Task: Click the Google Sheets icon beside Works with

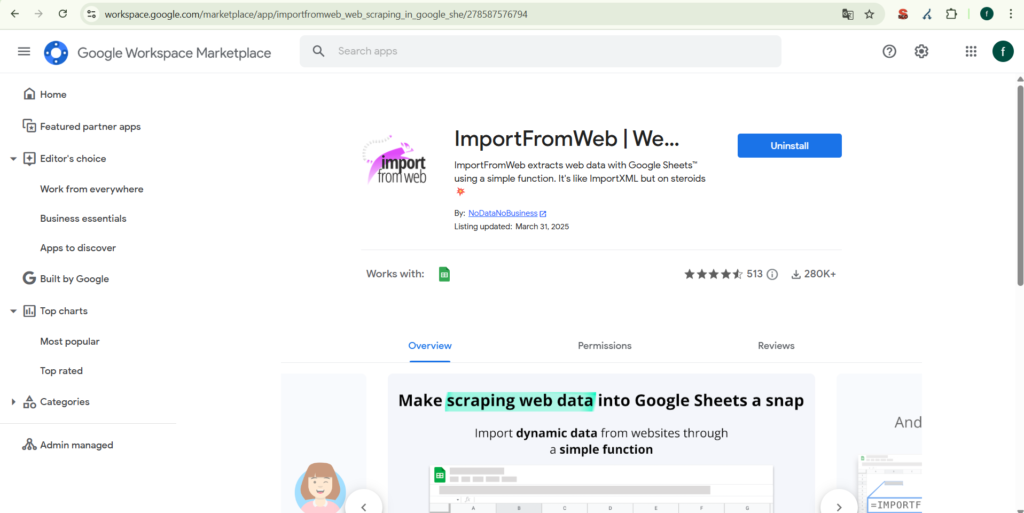Action: (444, 274)
